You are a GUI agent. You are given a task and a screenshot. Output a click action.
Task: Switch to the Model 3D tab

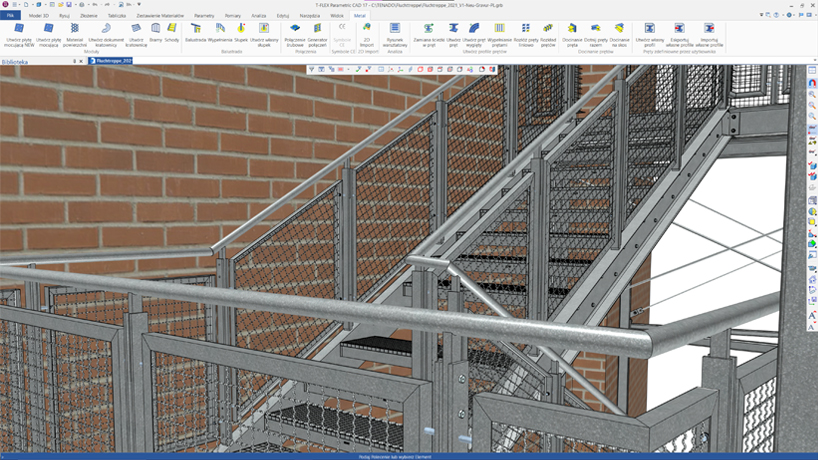39,16
